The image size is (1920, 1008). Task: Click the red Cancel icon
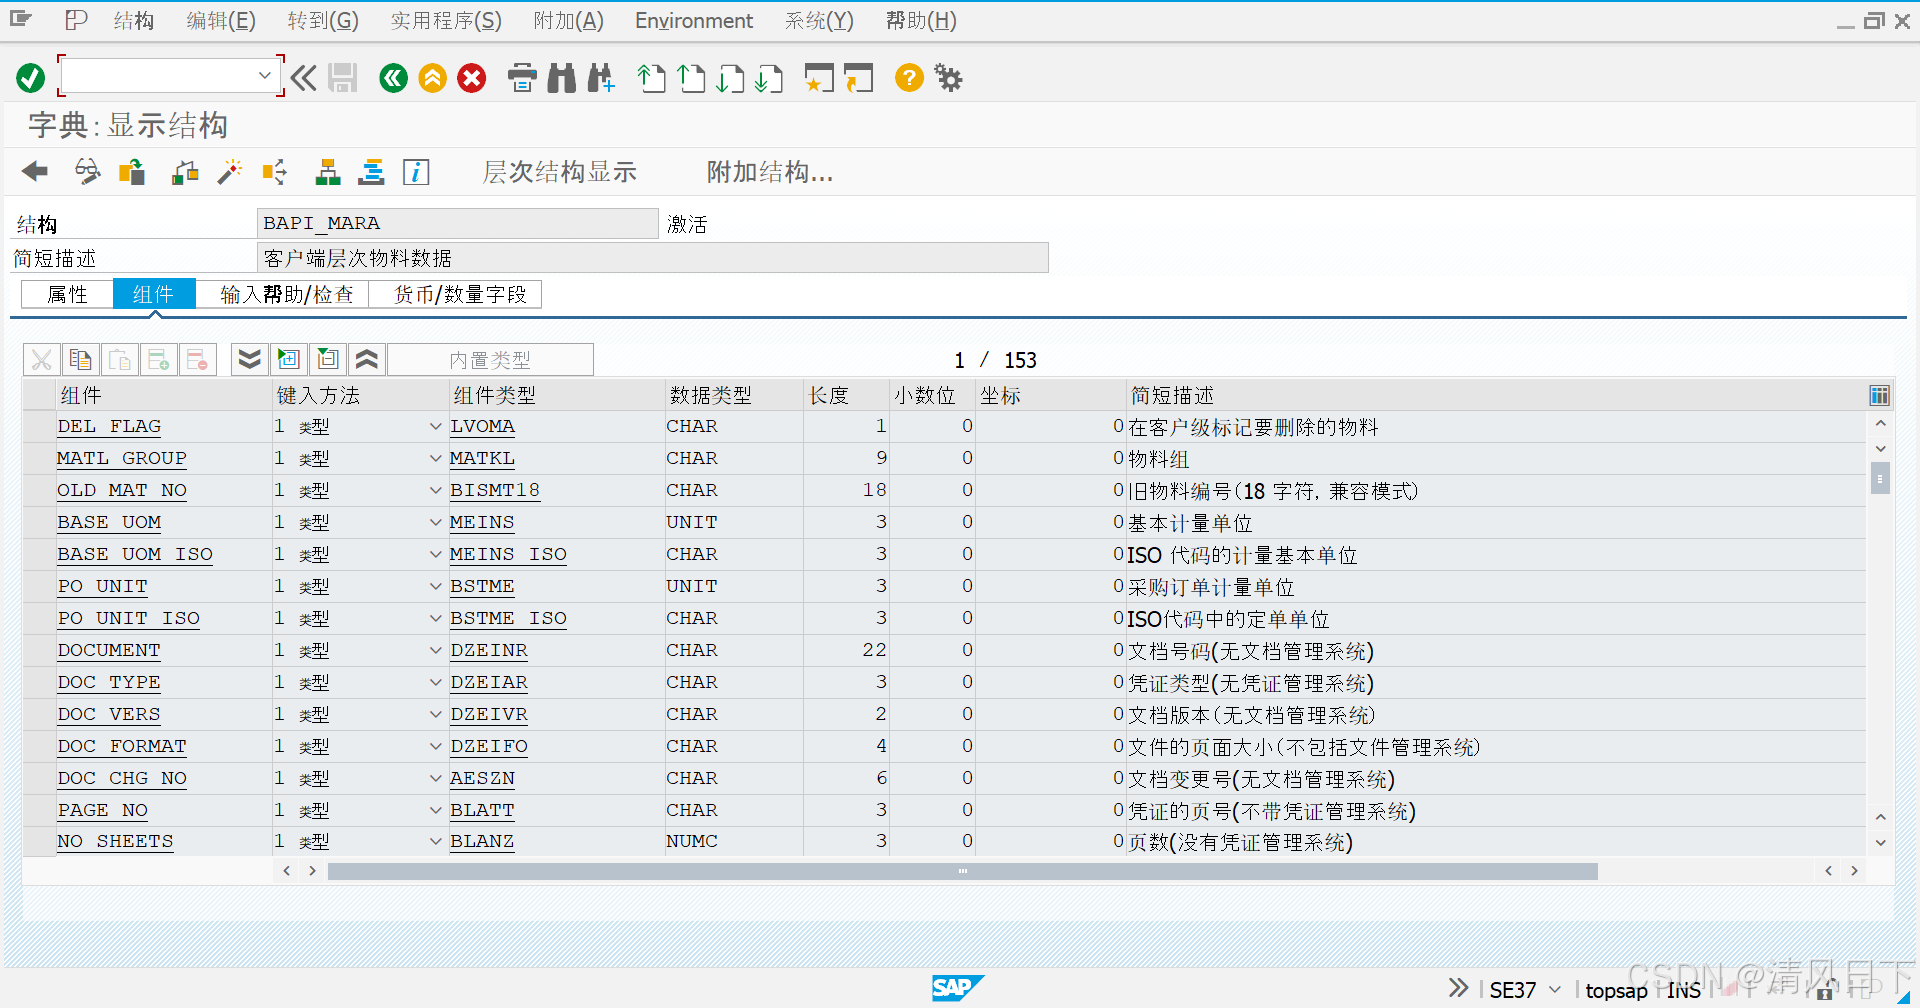click(472, 78)
